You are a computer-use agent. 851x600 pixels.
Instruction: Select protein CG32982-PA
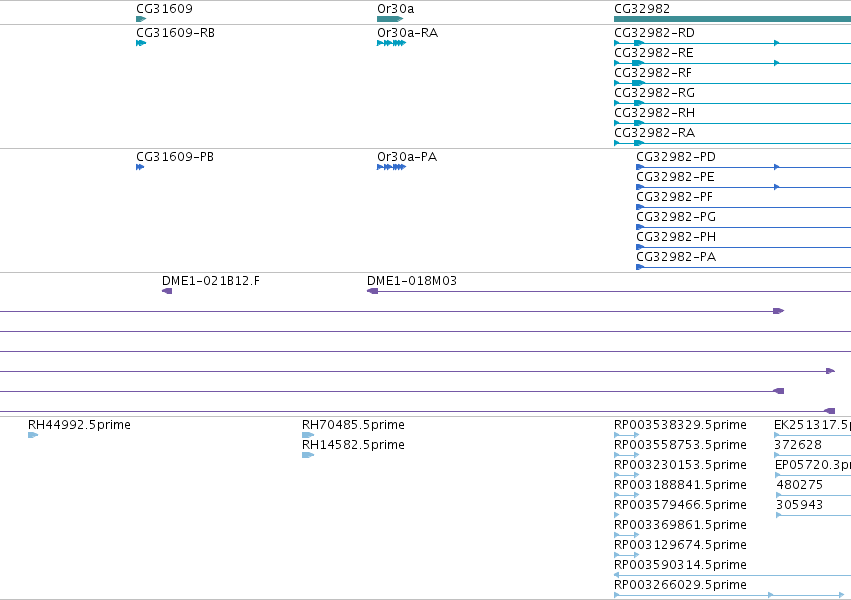[x=676, y=257]
